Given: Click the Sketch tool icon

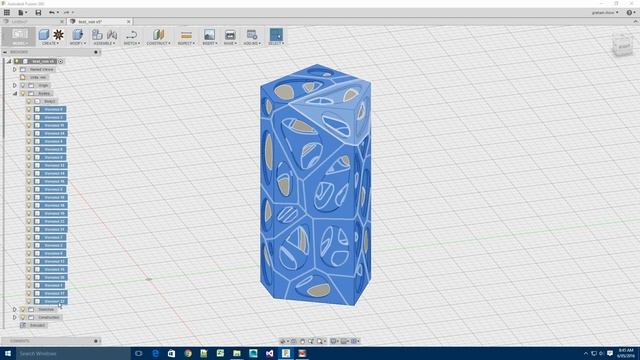Looking at the screenshot, I should (131, 35).
